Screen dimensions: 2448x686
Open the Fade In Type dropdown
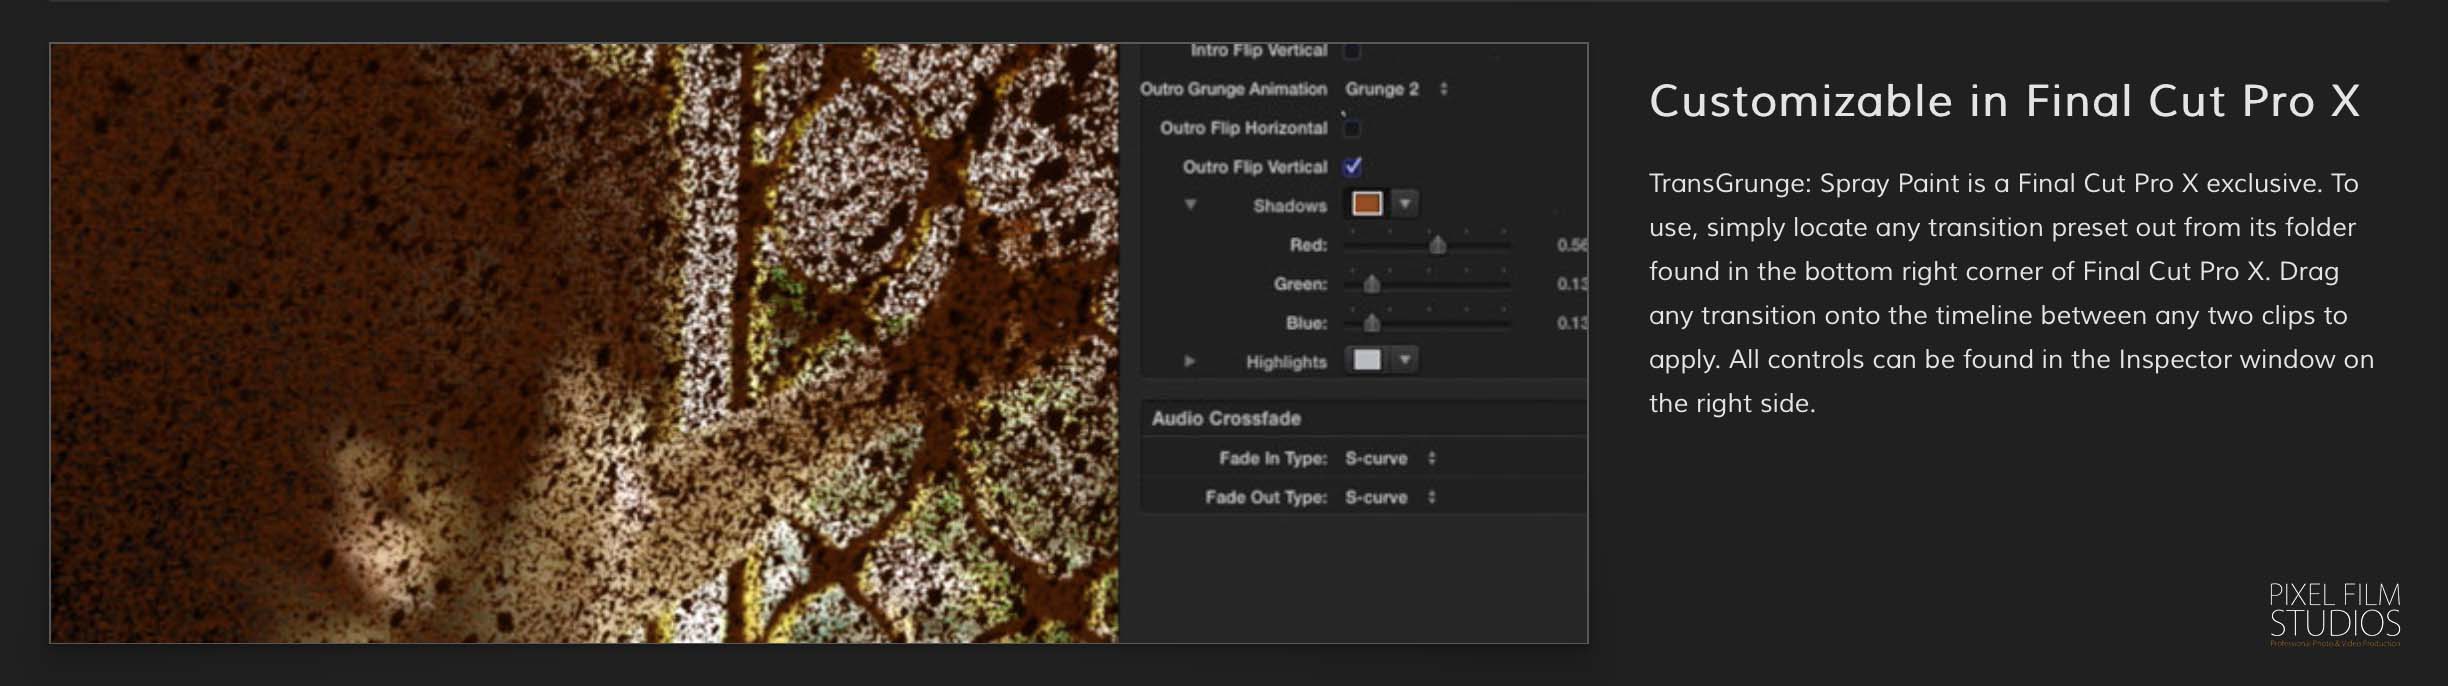tap(1391, 458)
